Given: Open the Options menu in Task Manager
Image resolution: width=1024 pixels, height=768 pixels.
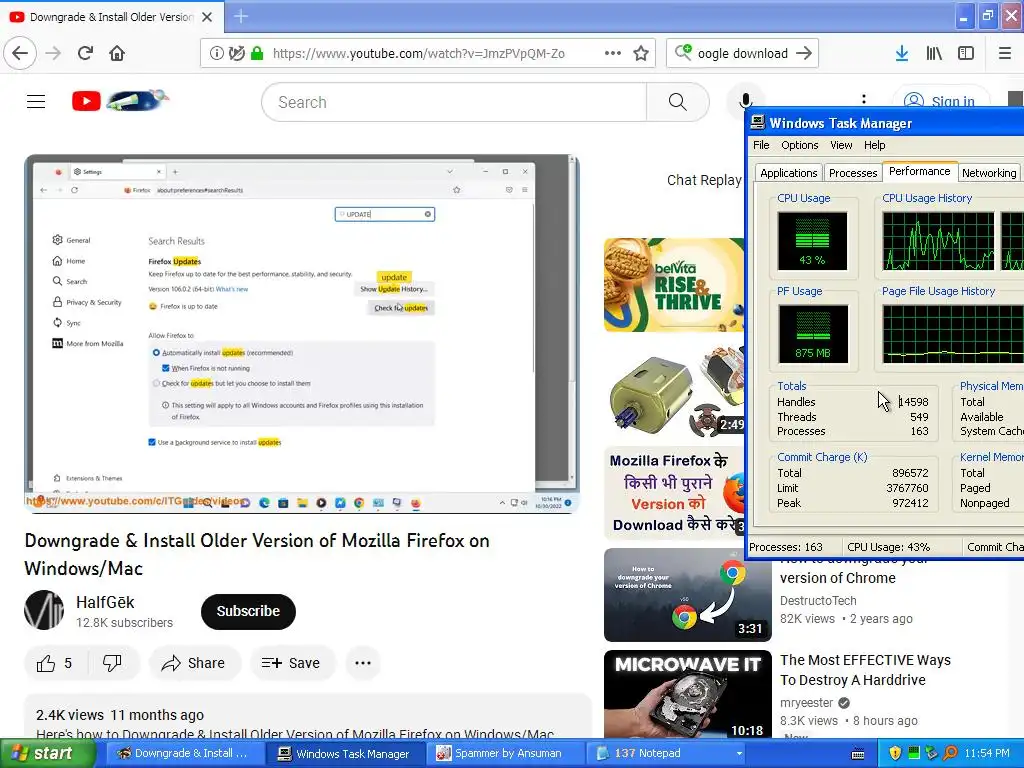Looking at the screenshot, I should click(x=799, y=145).
